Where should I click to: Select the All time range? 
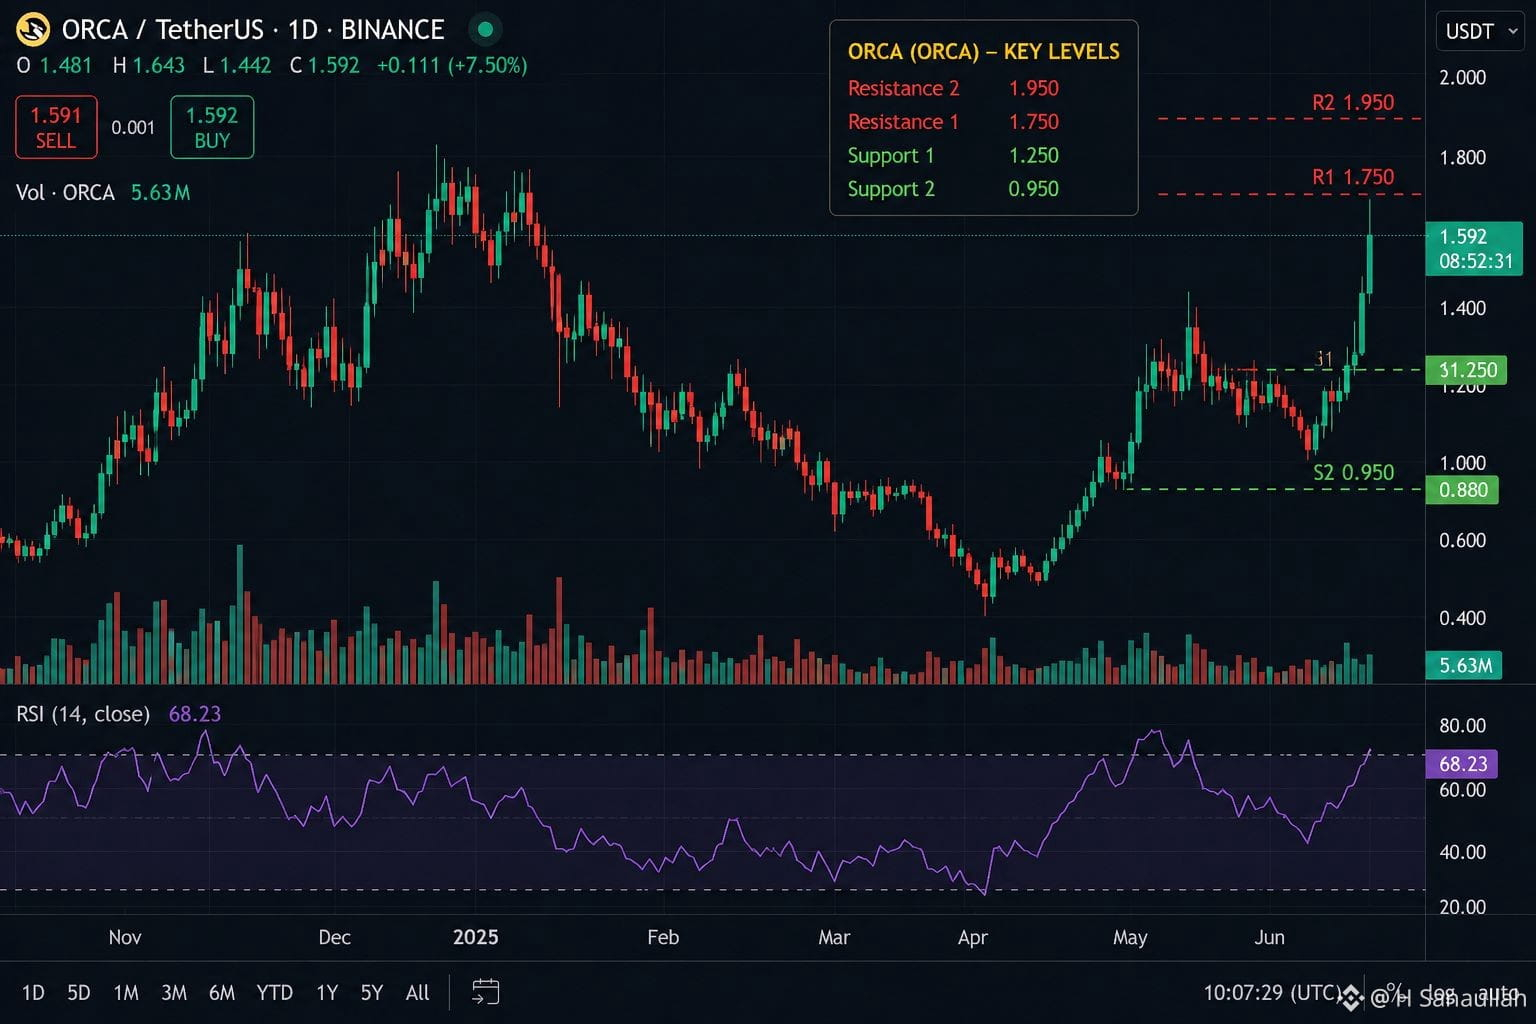[x=418, y=992]
